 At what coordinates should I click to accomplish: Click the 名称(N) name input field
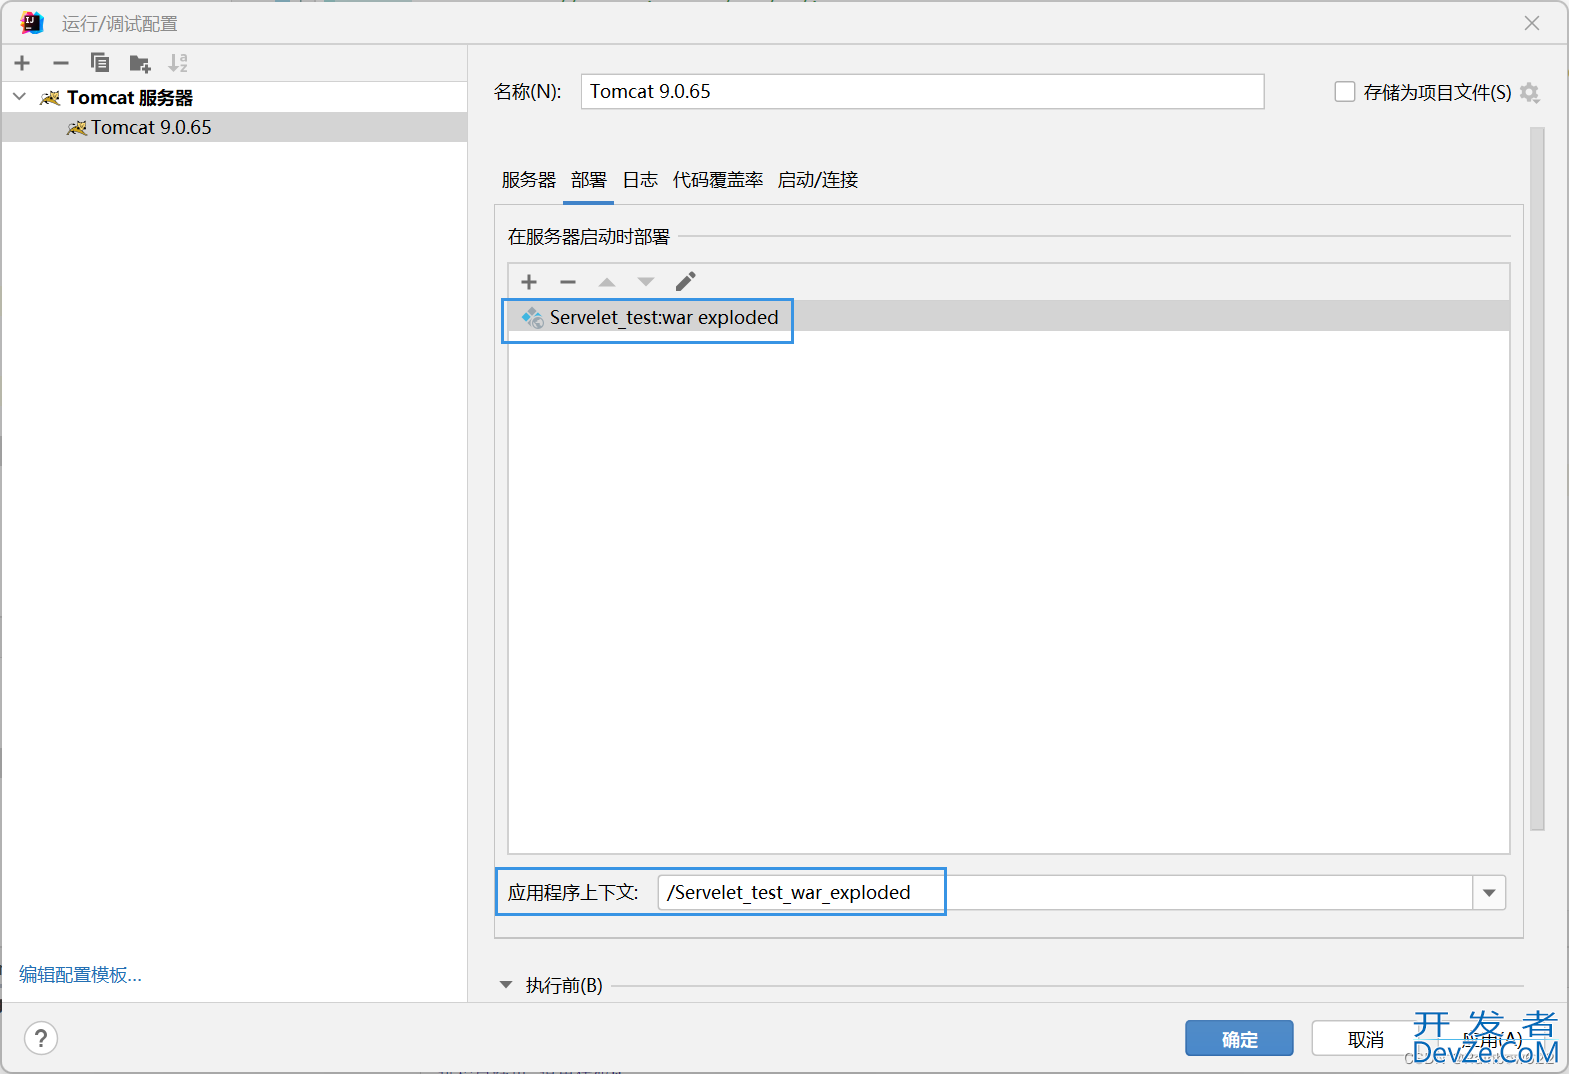coord(922,91)
